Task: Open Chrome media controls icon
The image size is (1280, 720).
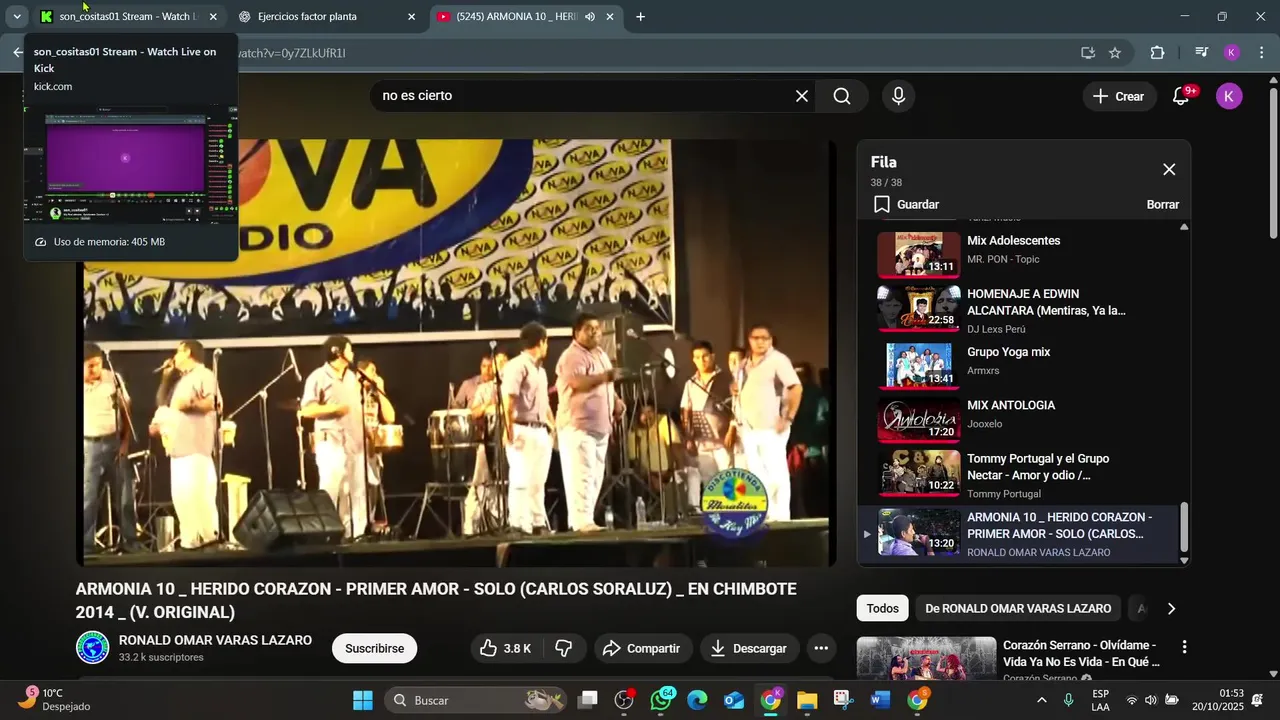Action: (x=1202, y=53)
